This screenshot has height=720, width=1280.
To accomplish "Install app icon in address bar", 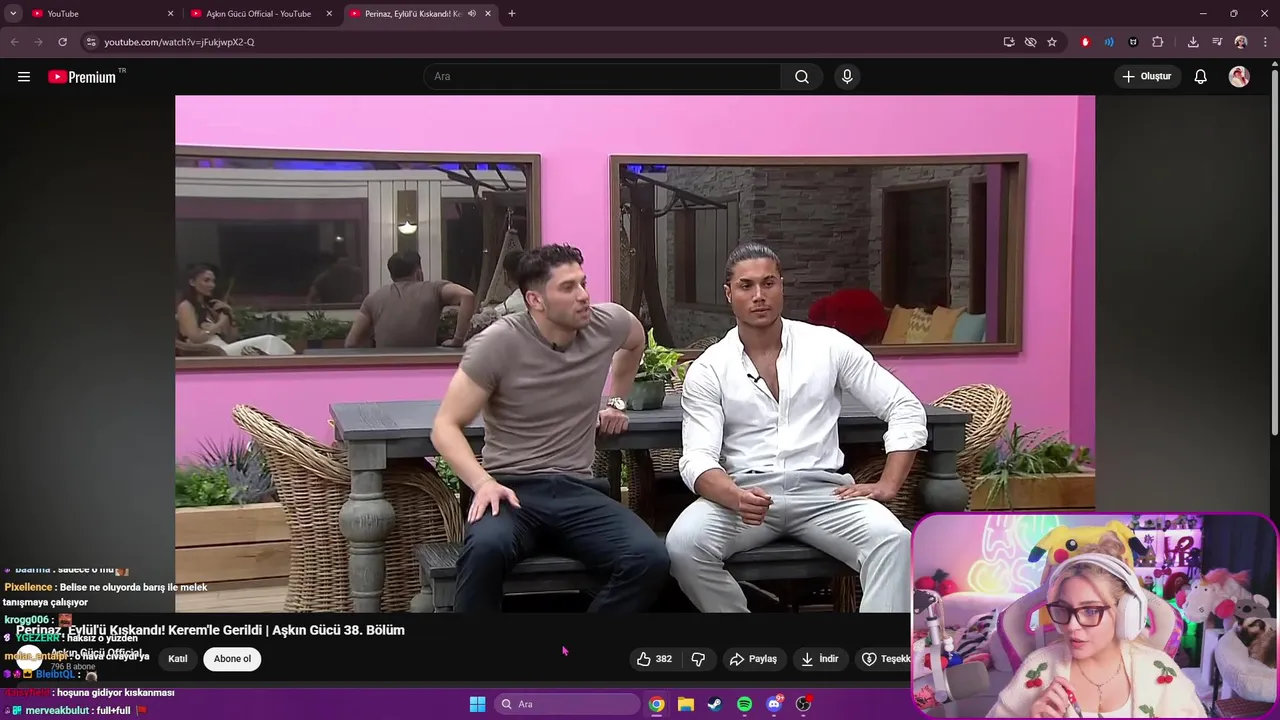I will click(x=1009, y=42).
